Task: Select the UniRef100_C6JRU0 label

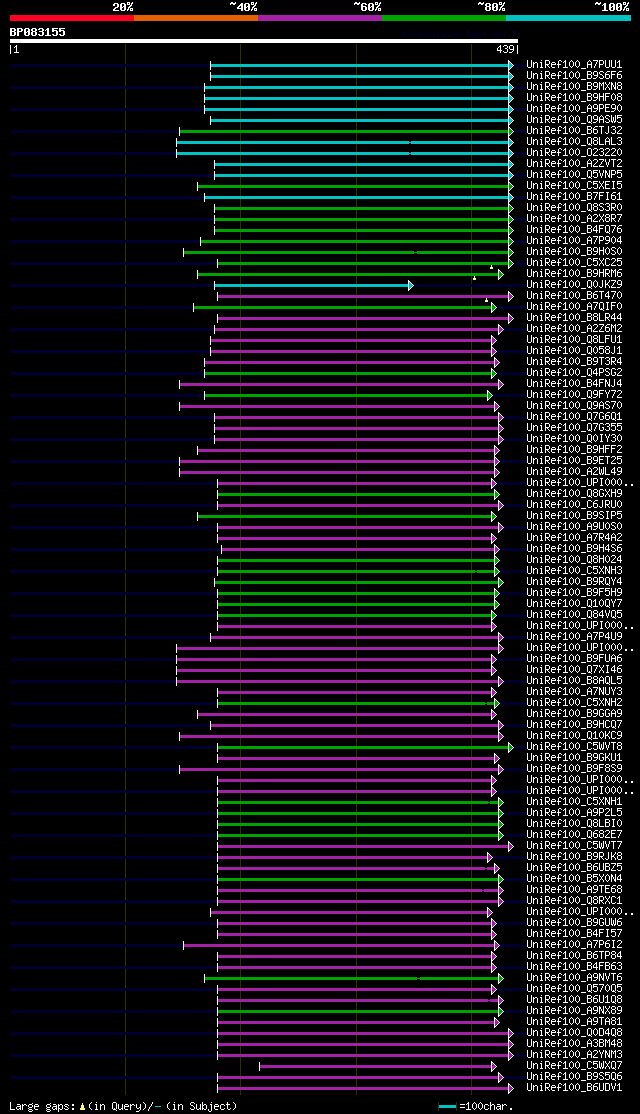Action: 575,505
